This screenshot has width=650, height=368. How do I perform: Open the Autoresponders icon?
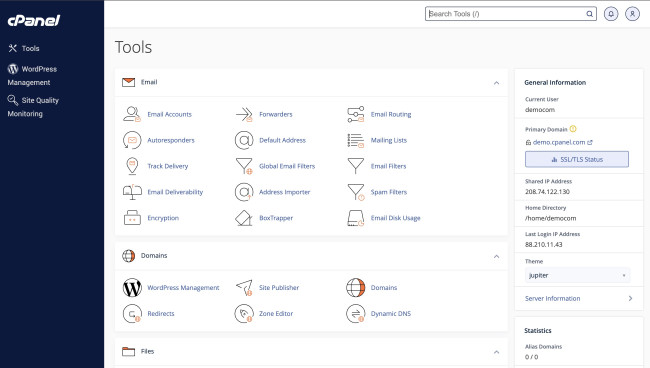coord(132,140)
